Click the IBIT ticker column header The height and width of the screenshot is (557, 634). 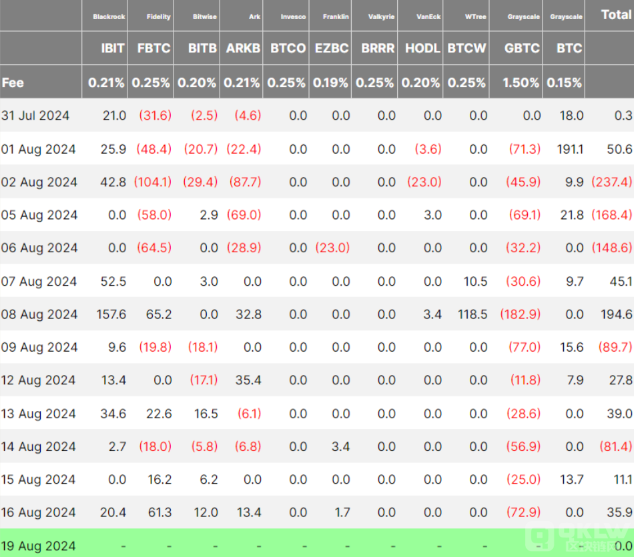(113, 47)
